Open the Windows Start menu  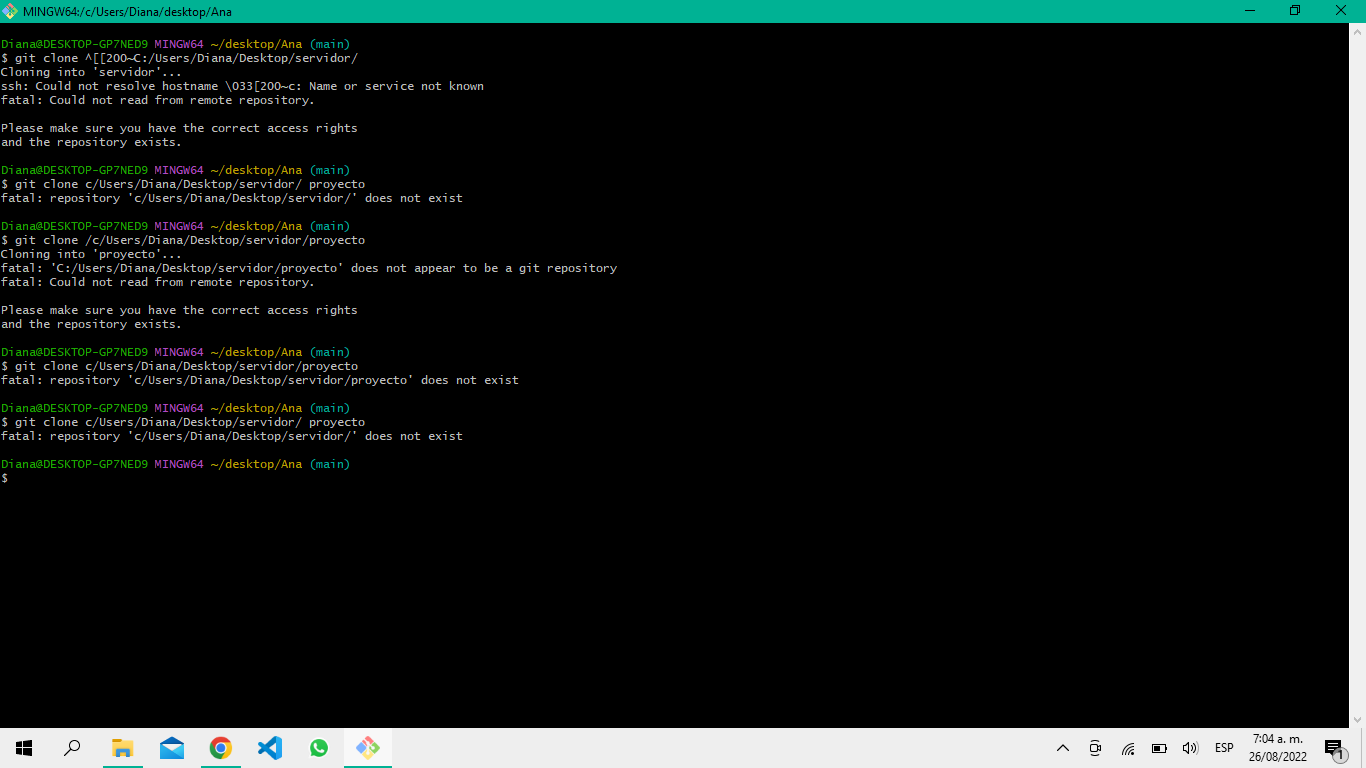click(x=24, y=748)
